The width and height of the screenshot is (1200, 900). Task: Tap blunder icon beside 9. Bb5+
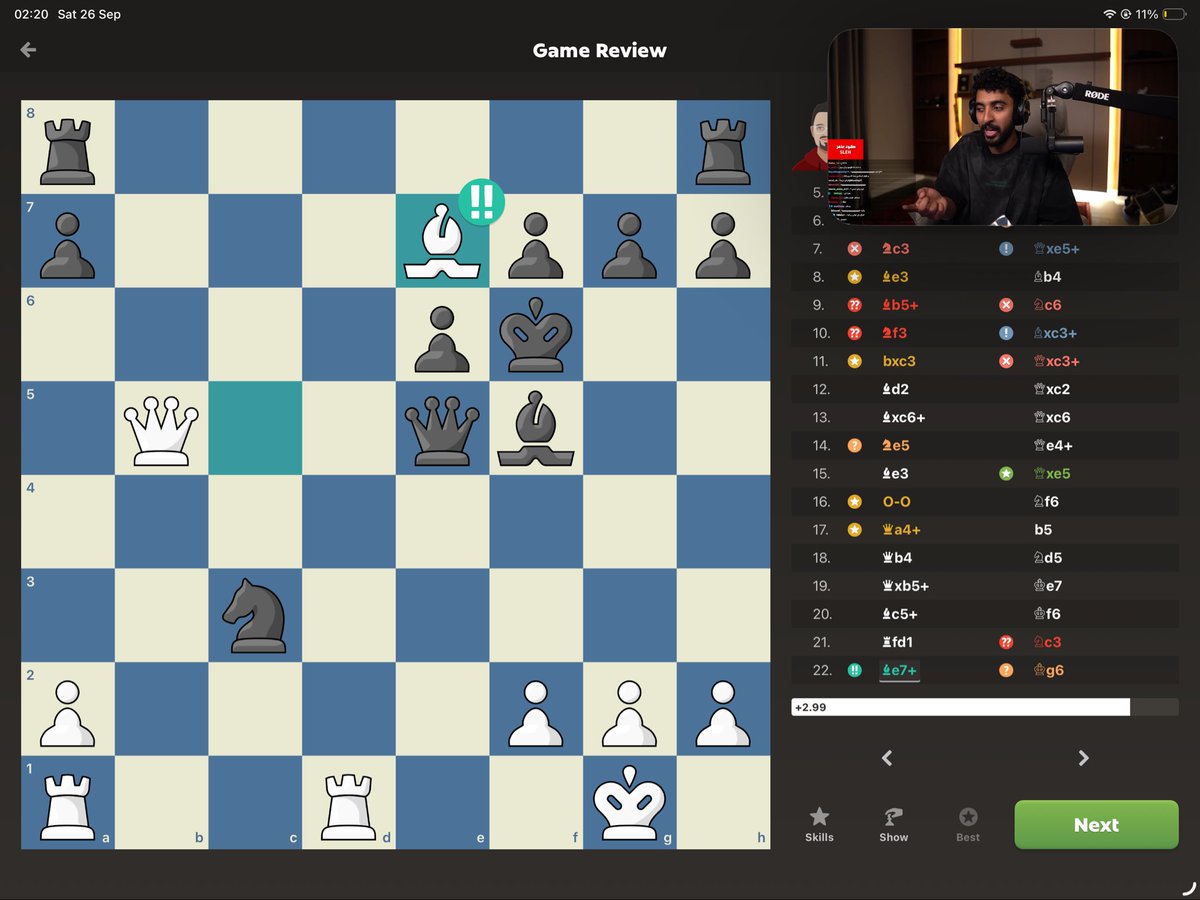coord(854,305)
